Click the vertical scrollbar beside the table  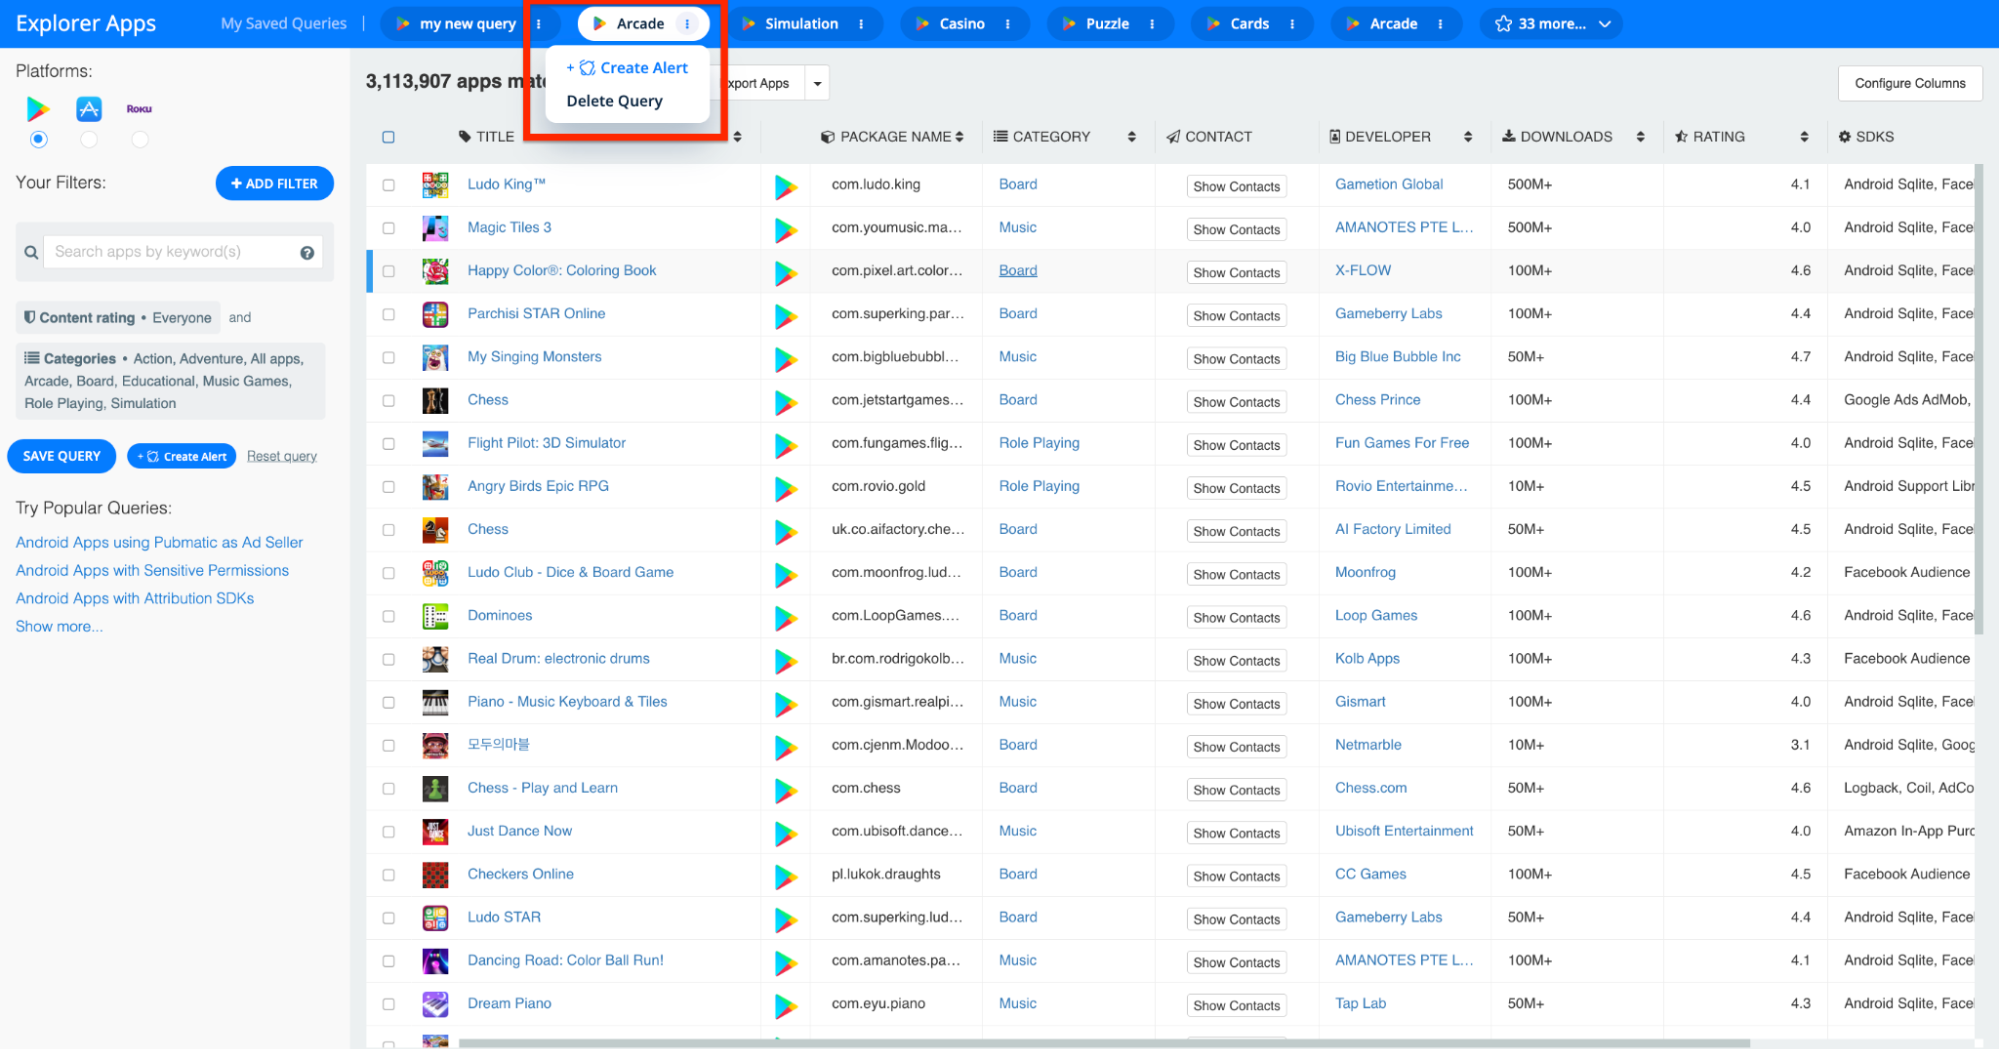click(1979, 400)
